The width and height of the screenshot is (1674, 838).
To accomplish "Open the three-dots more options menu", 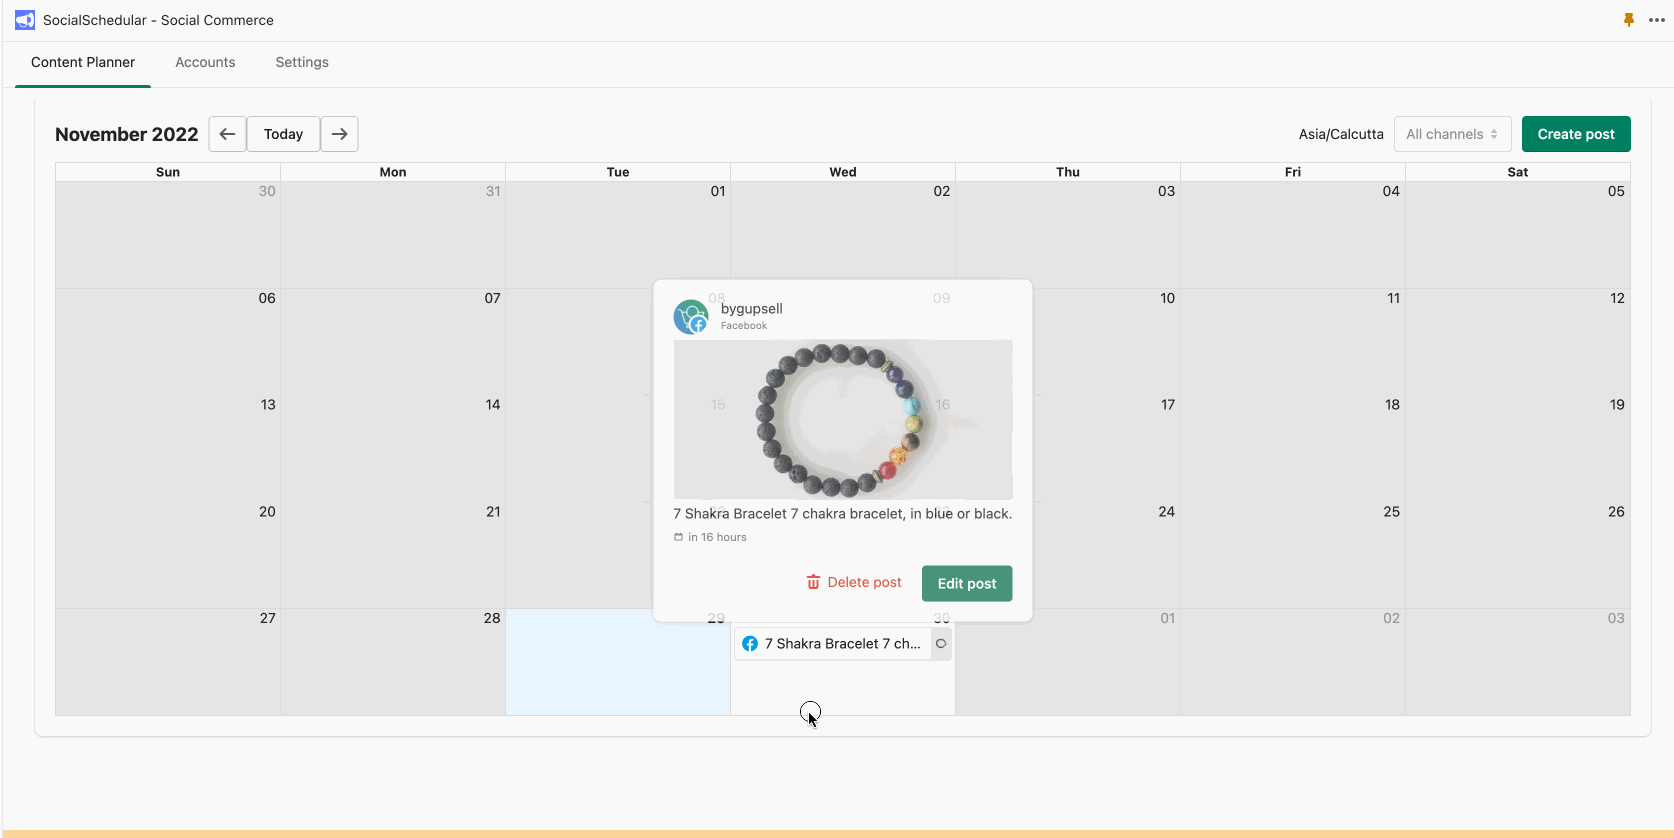I will coord(1657,20).
